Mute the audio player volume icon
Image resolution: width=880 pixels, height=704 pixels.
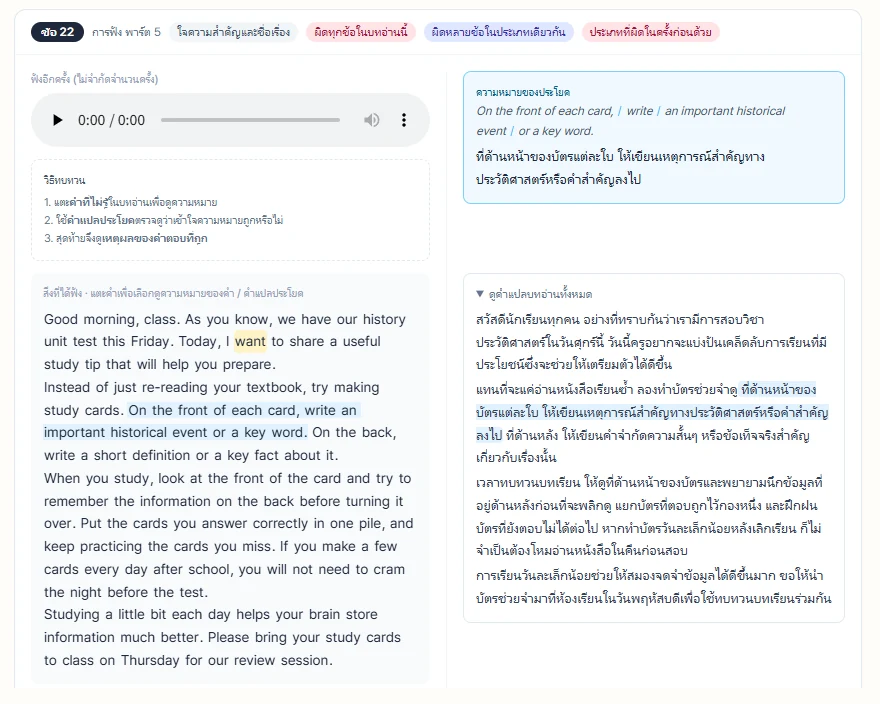(x=372, y=120)
